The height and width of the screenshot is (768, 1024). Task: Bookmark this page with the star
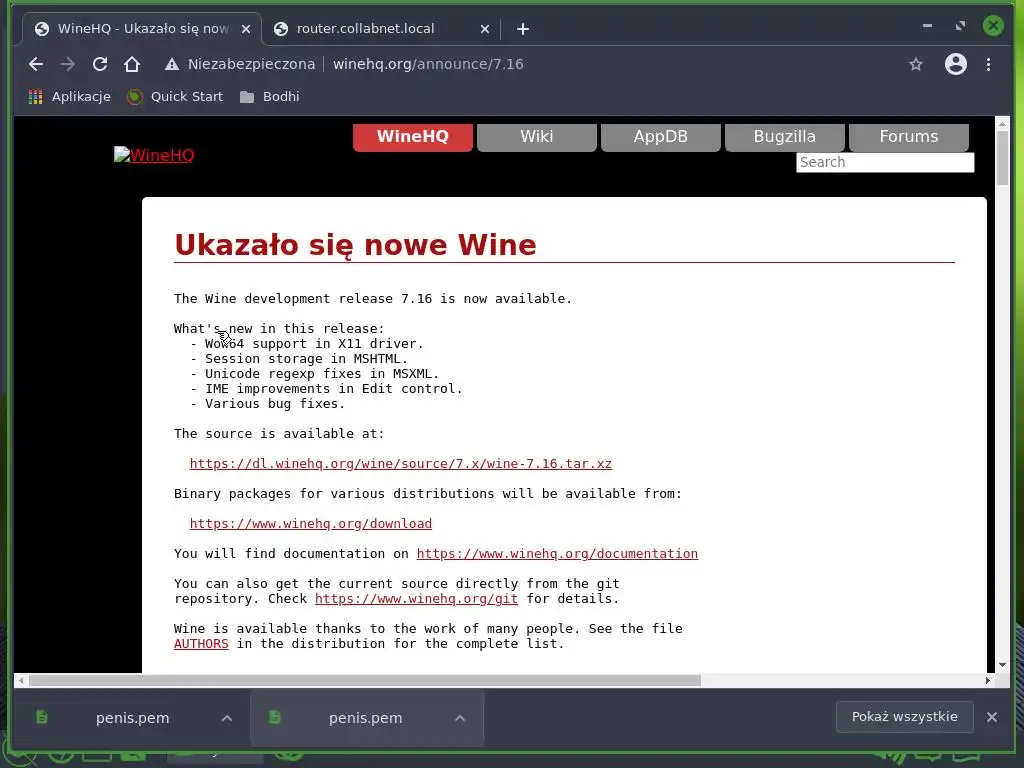(916, 64)
